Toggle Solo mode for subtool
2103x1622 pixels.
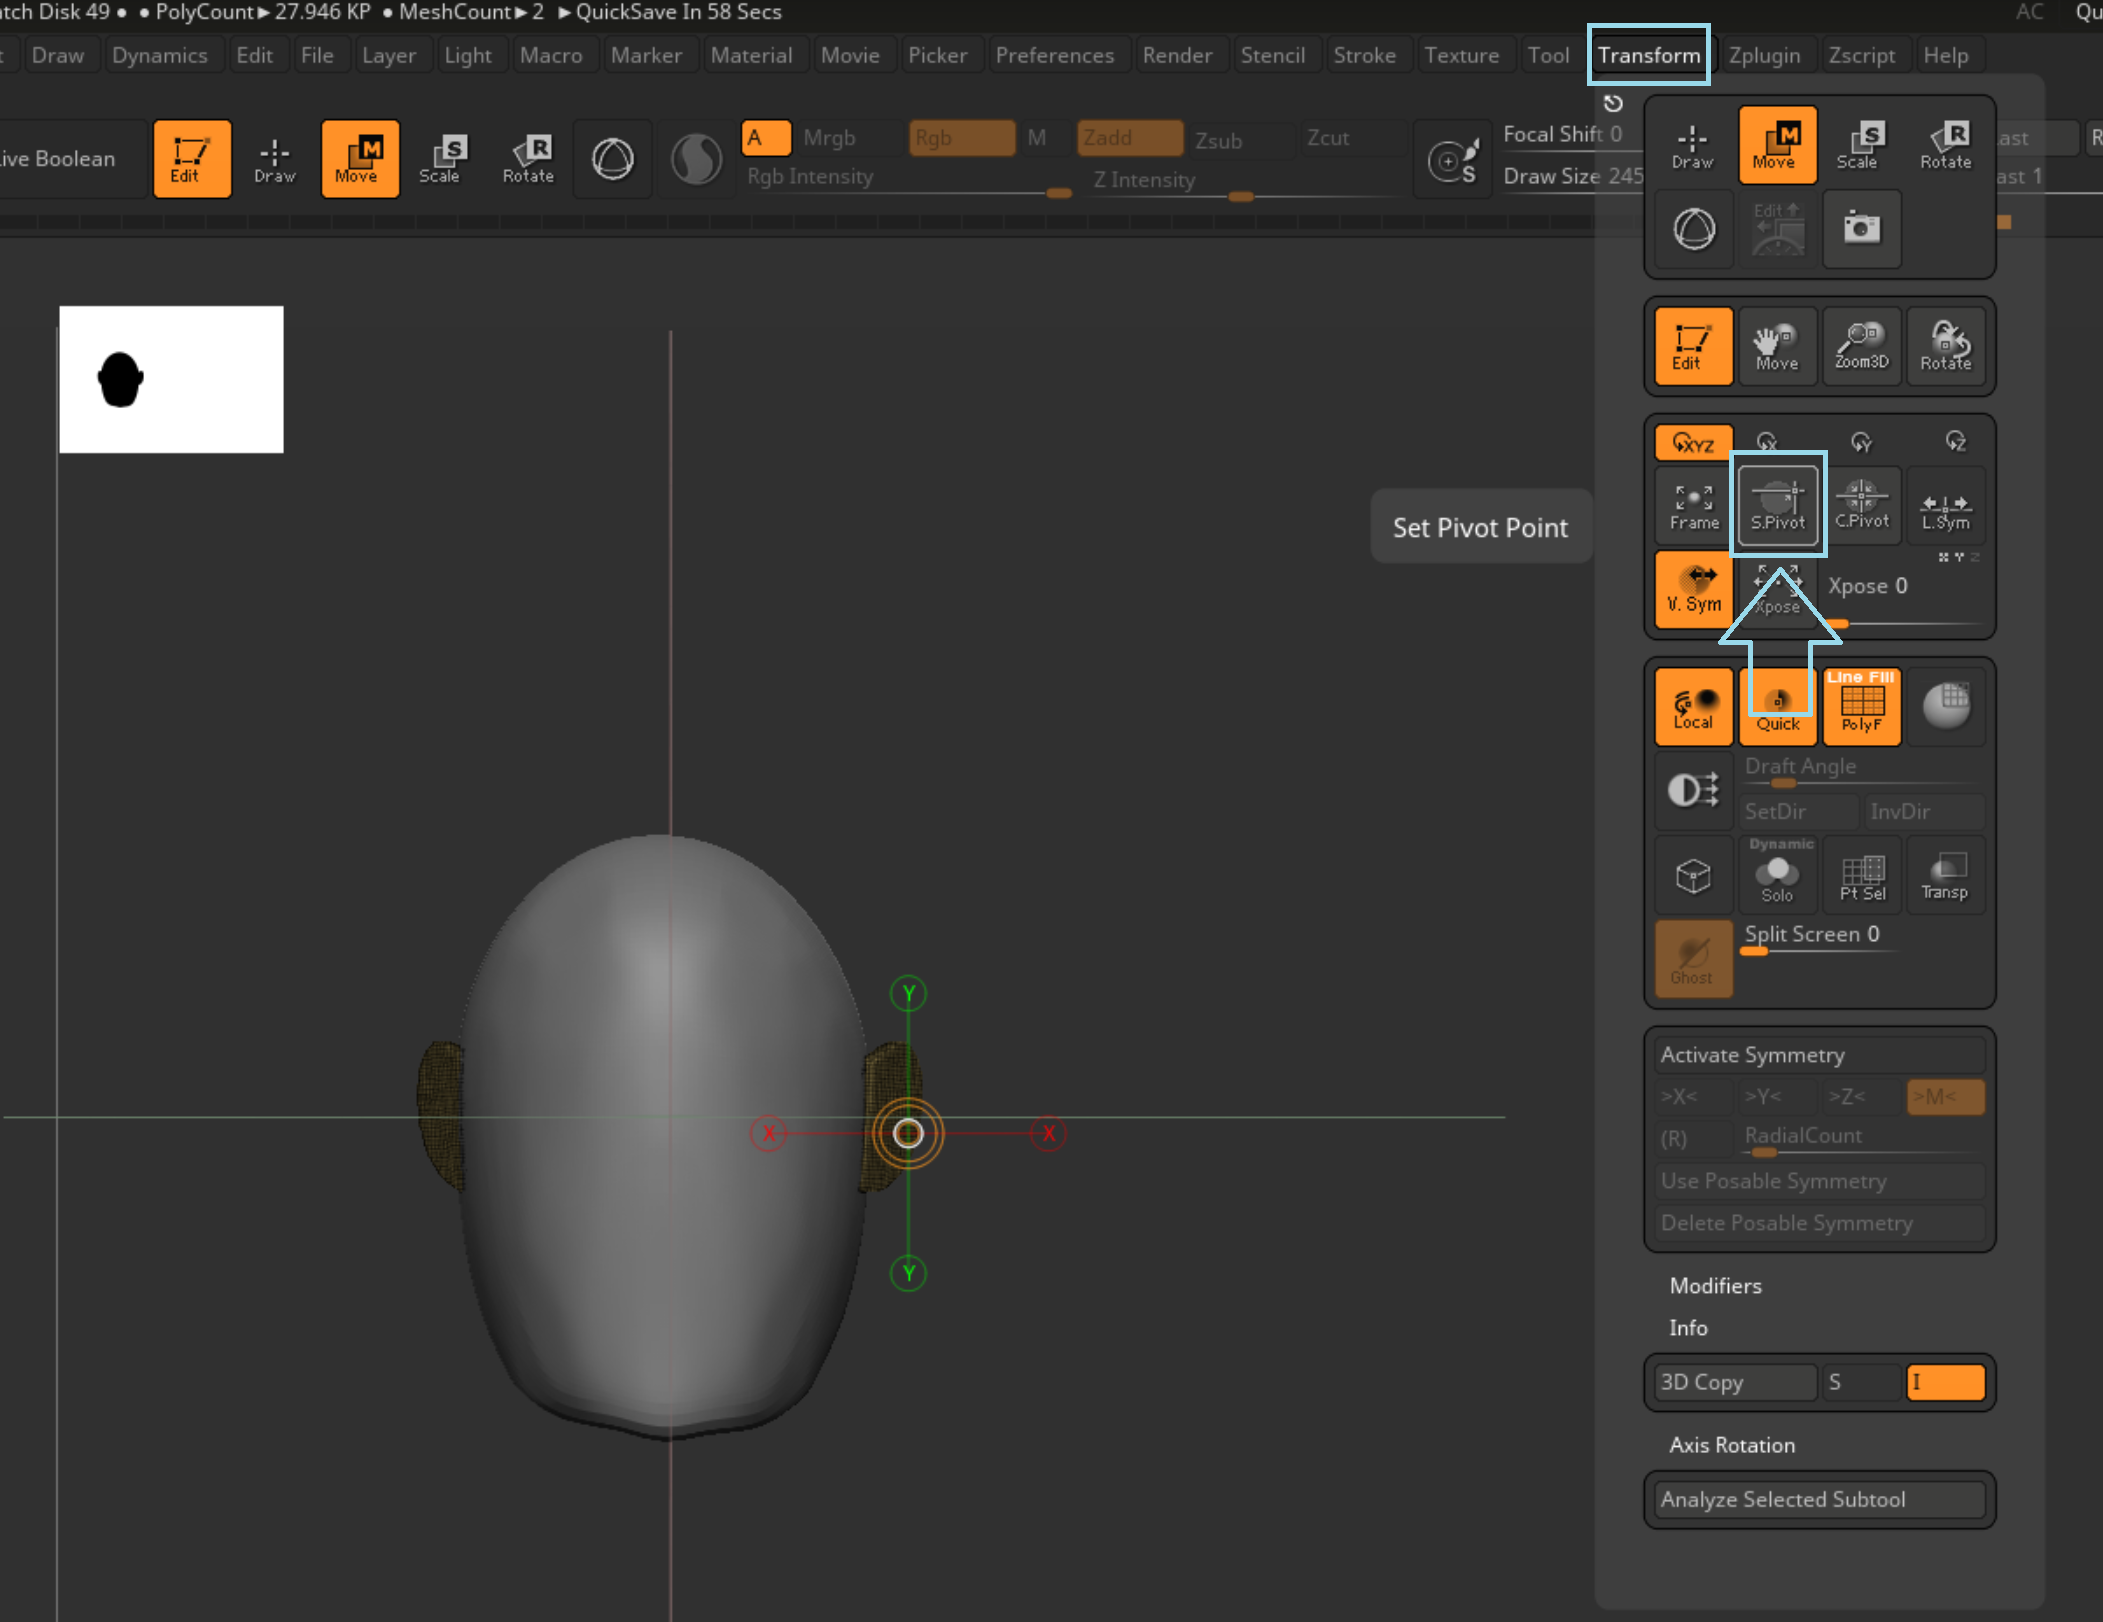(x=1777, y=877)
